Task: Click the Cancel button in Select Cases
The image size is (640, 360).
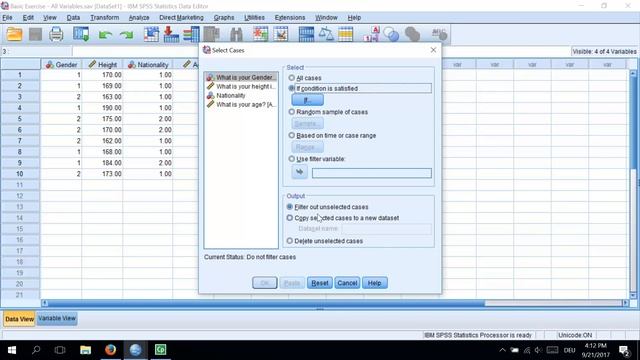Action: tap(347, 283)
